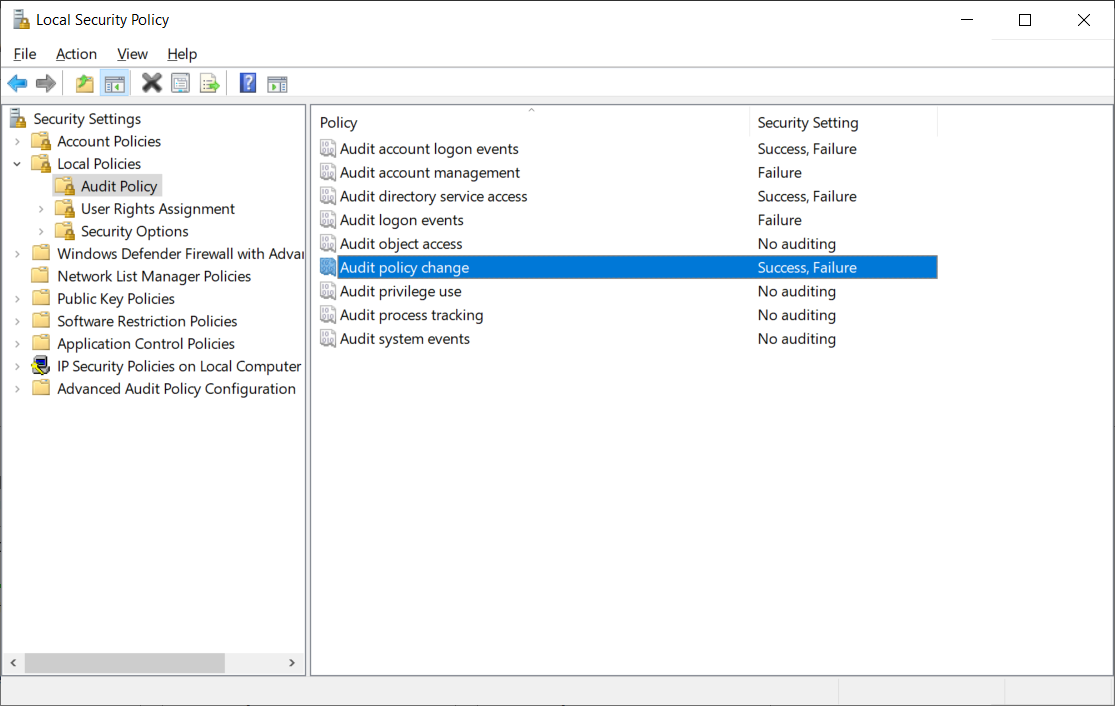Collapse the Local Policies node
The image size is (1115, 706).
16,163
